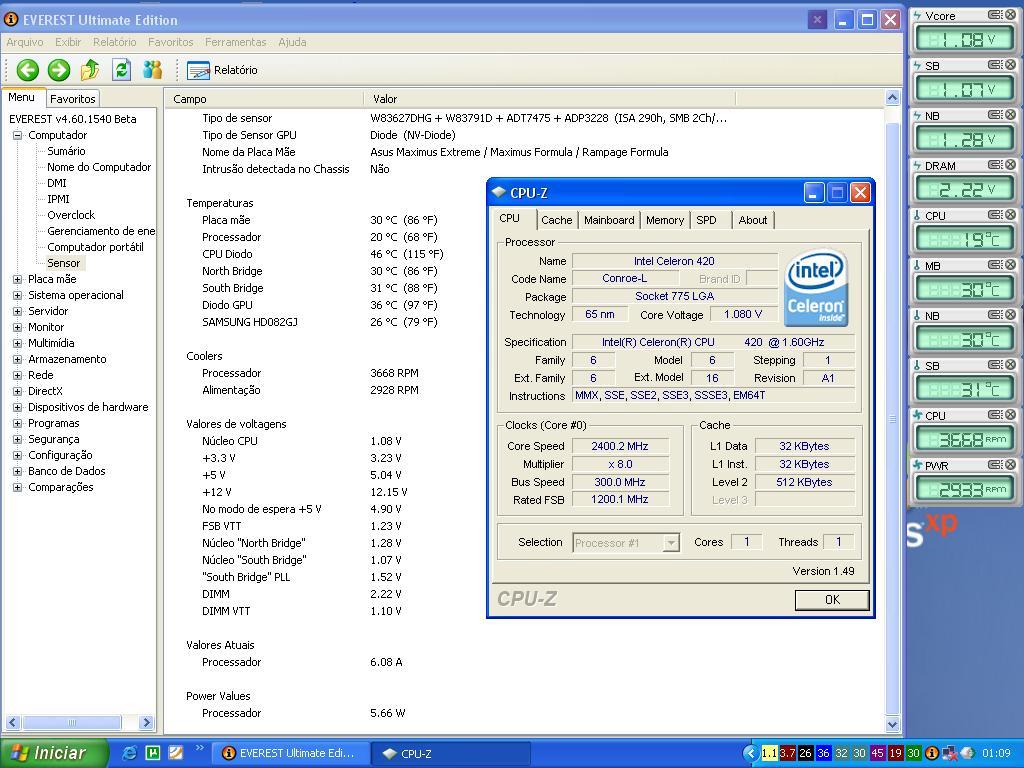Open Internet Explorer from quick launch

tap(130, 753)
